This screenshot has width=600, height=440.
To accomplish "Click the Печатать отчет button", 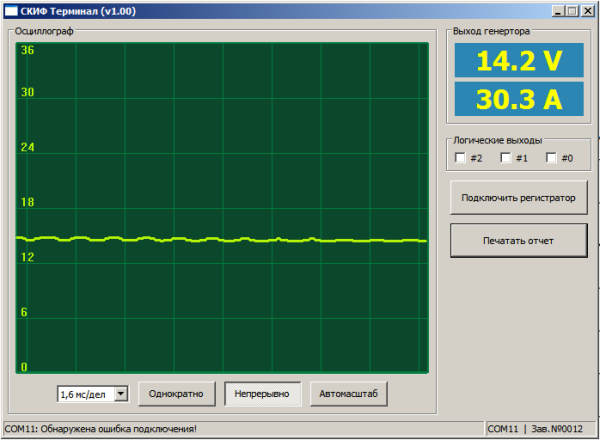I will point(518,241).
